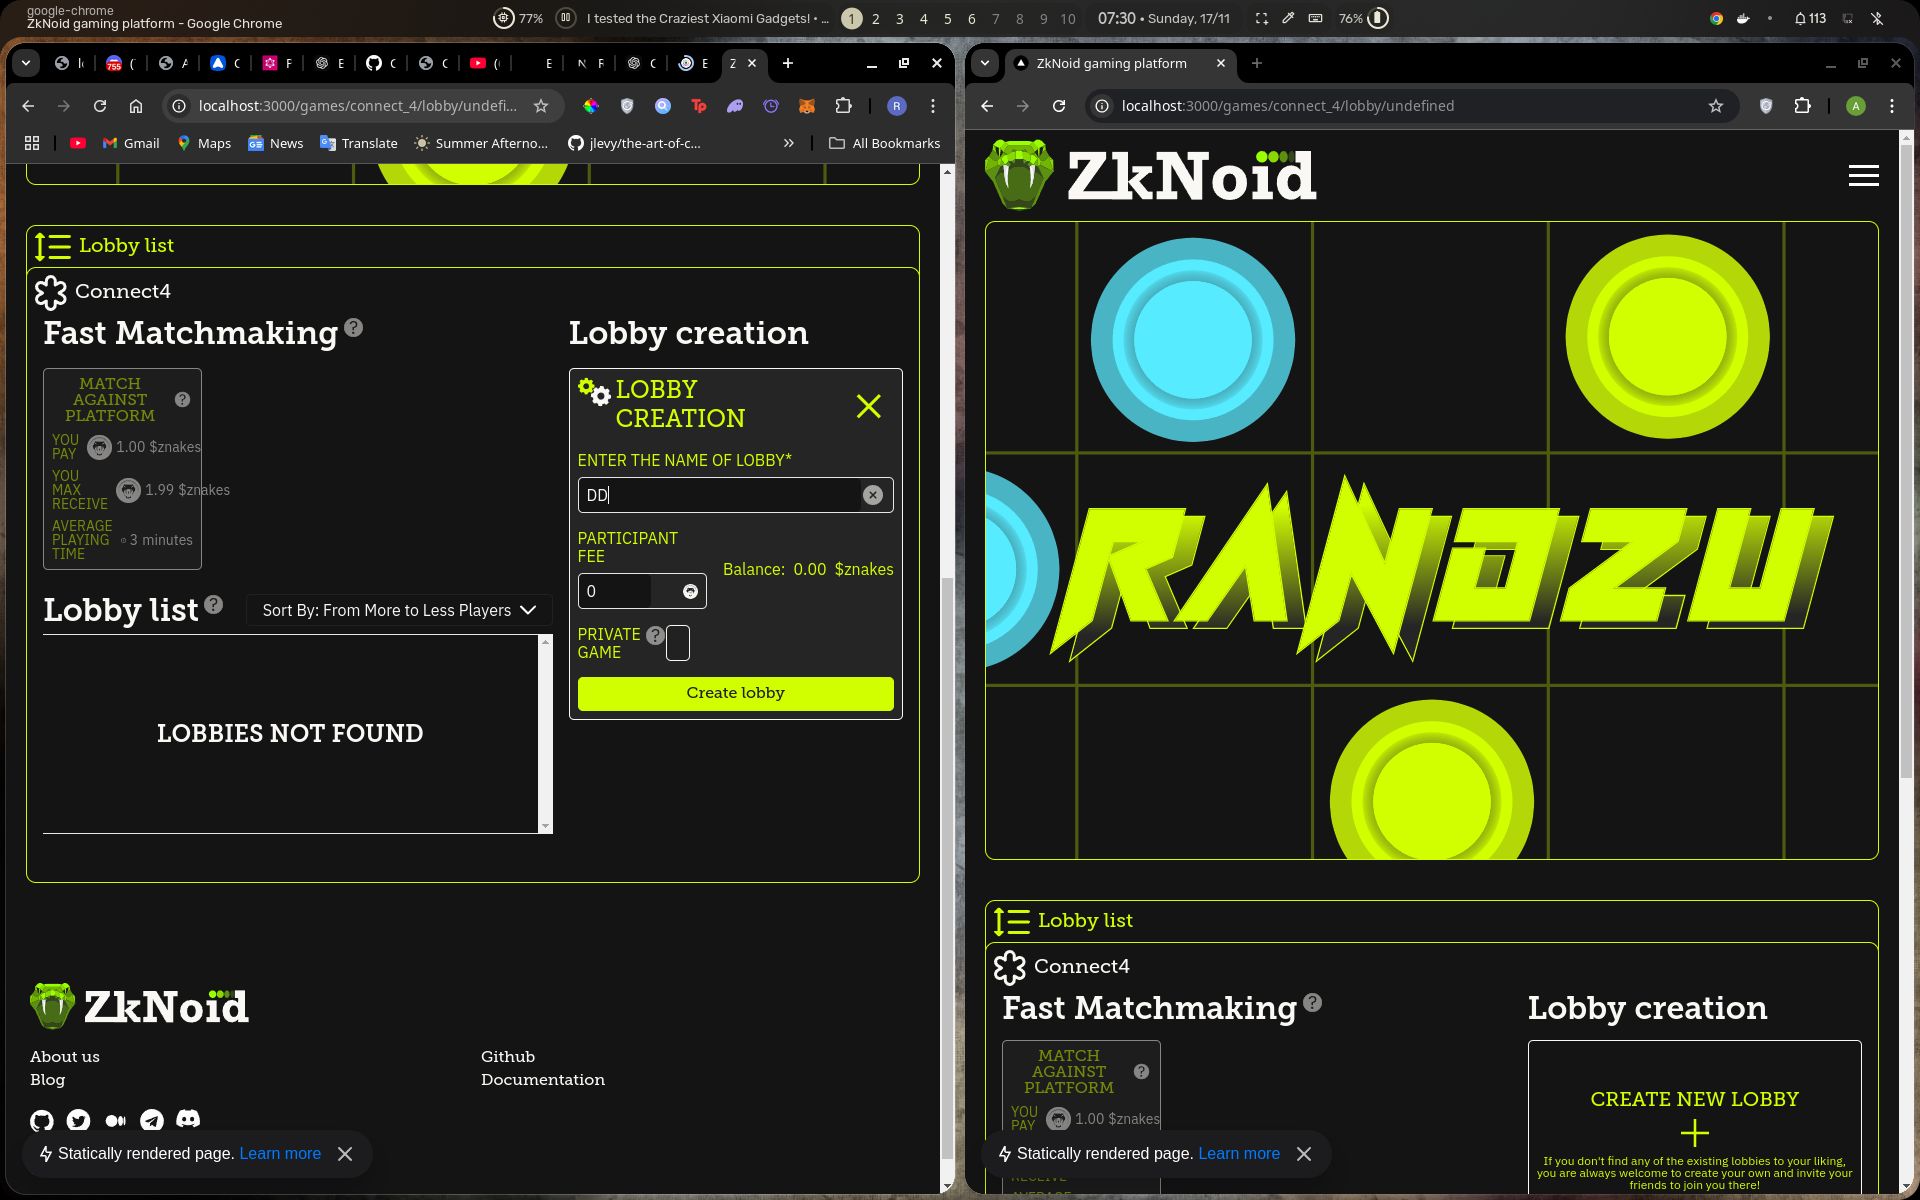Image resolution: width=1920 pixels, height=1200 pixels.
Task: Open the apps grid in bookmarks bar
Action: point(32,143)
